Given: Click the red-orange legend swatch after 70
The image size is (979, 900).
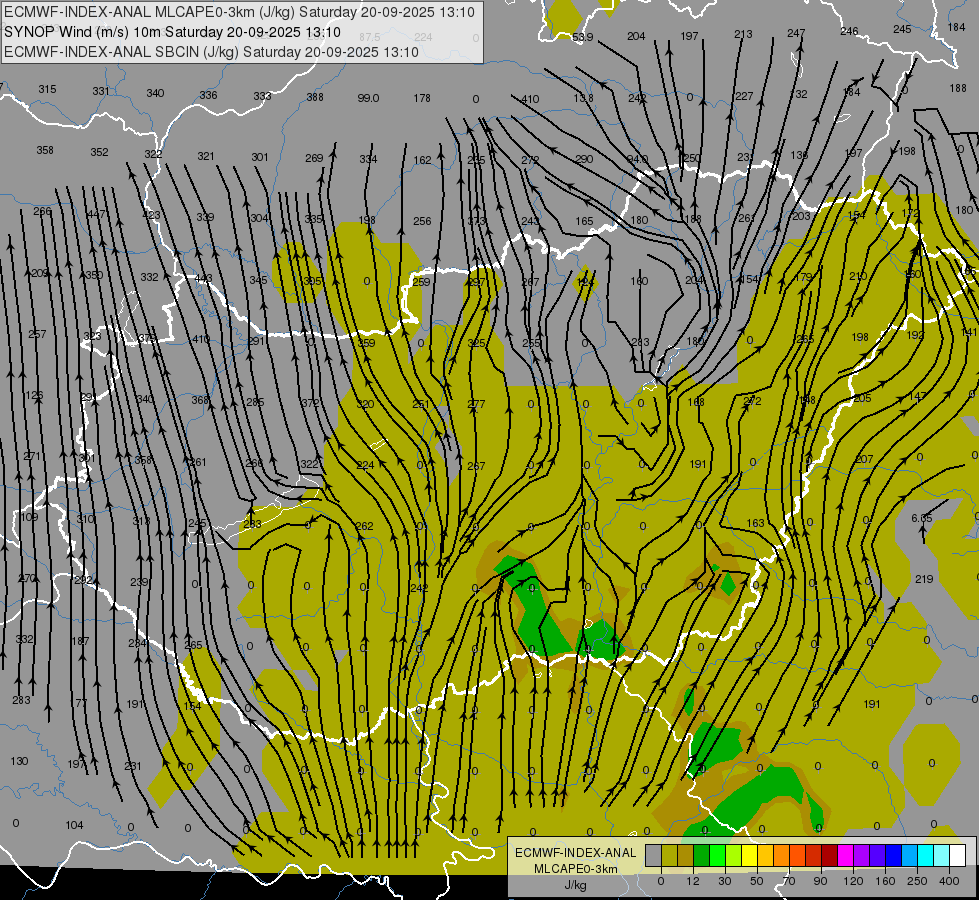Looking at the screenshot, I should [798, 855].
